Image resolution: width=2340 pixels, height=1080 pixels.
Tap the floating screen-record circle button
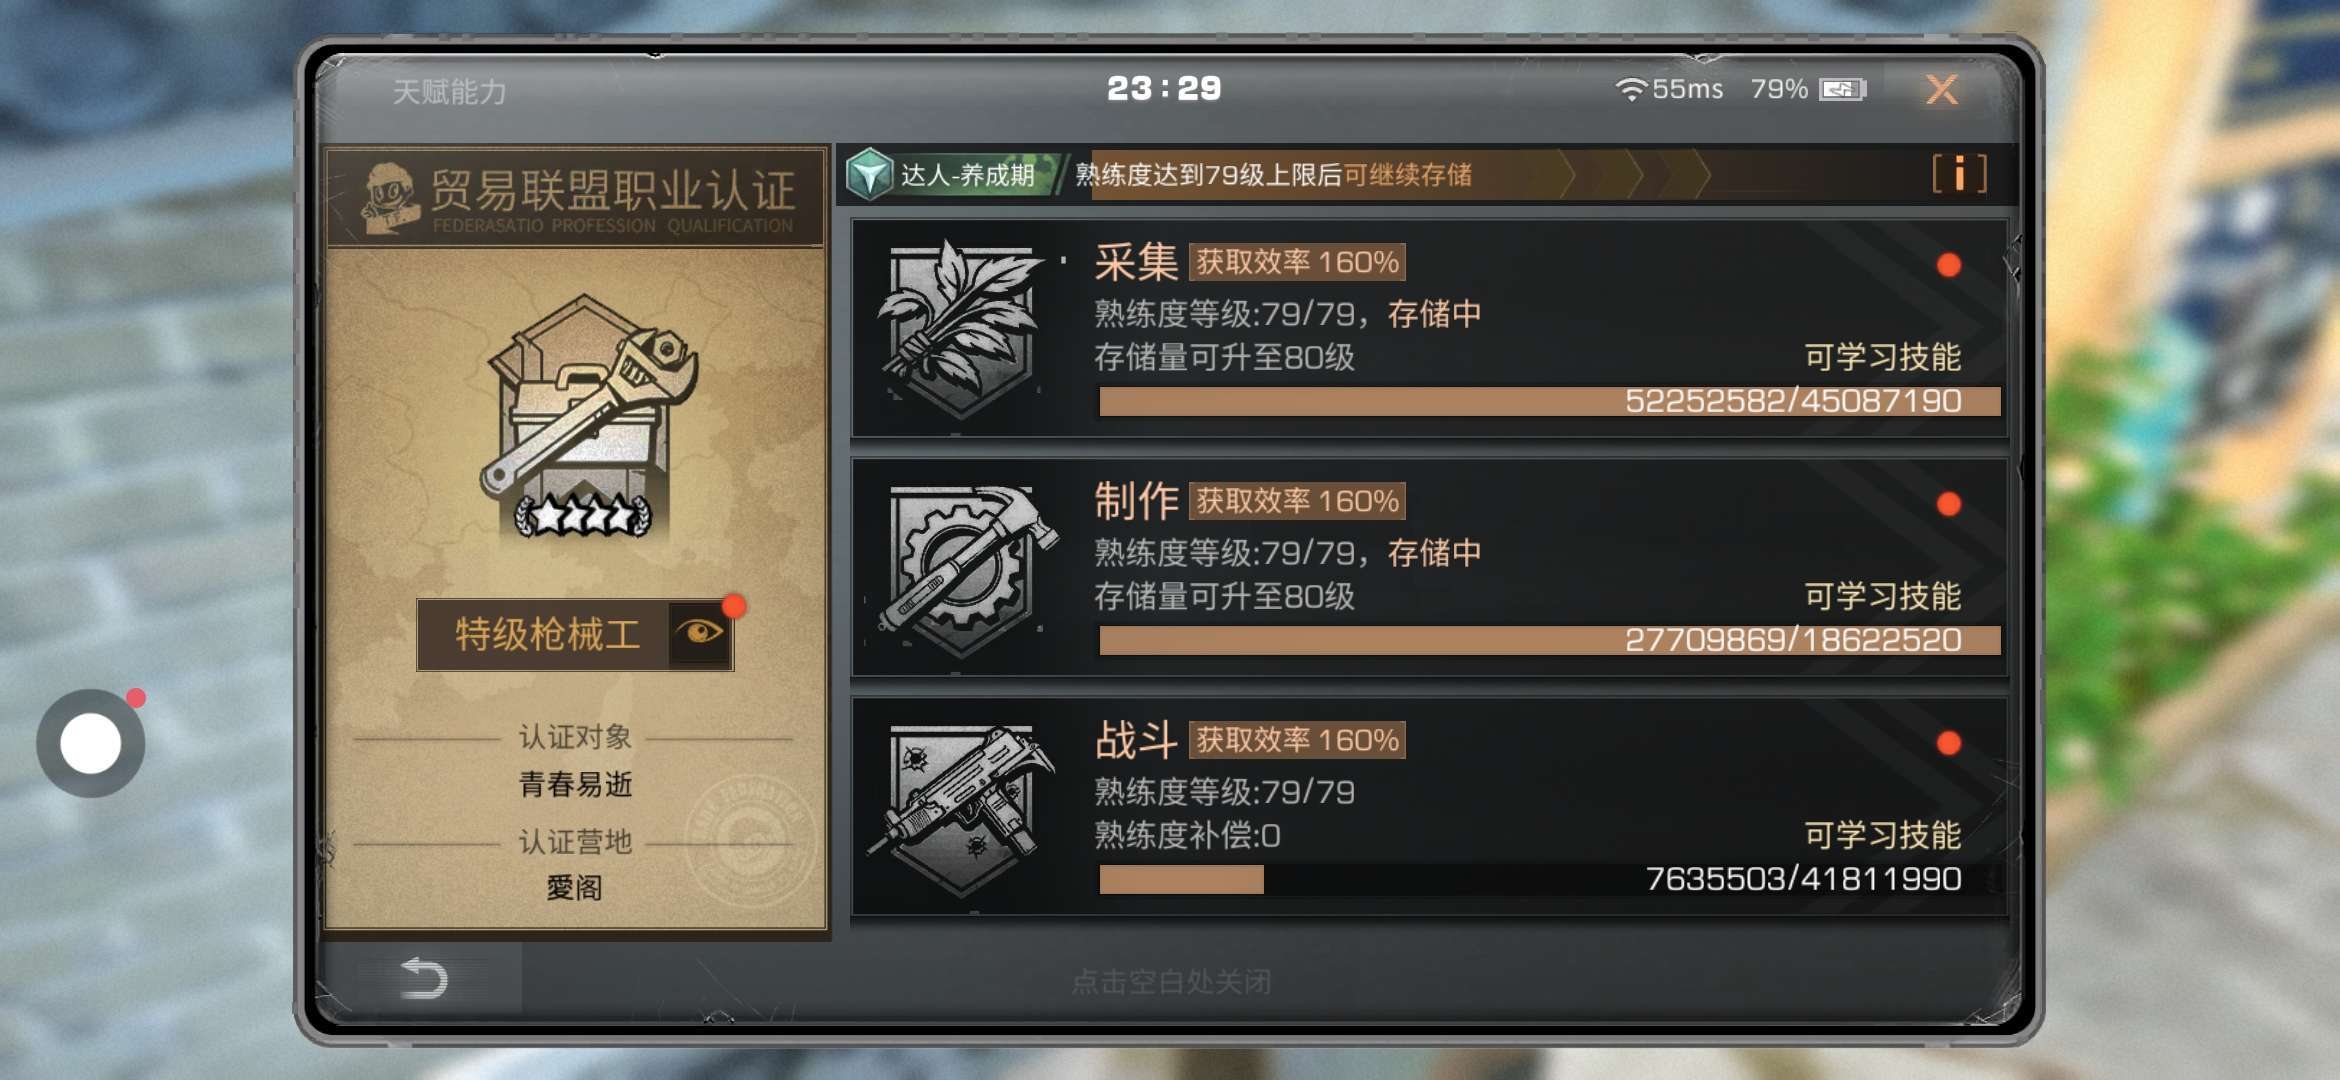[91, 743]
